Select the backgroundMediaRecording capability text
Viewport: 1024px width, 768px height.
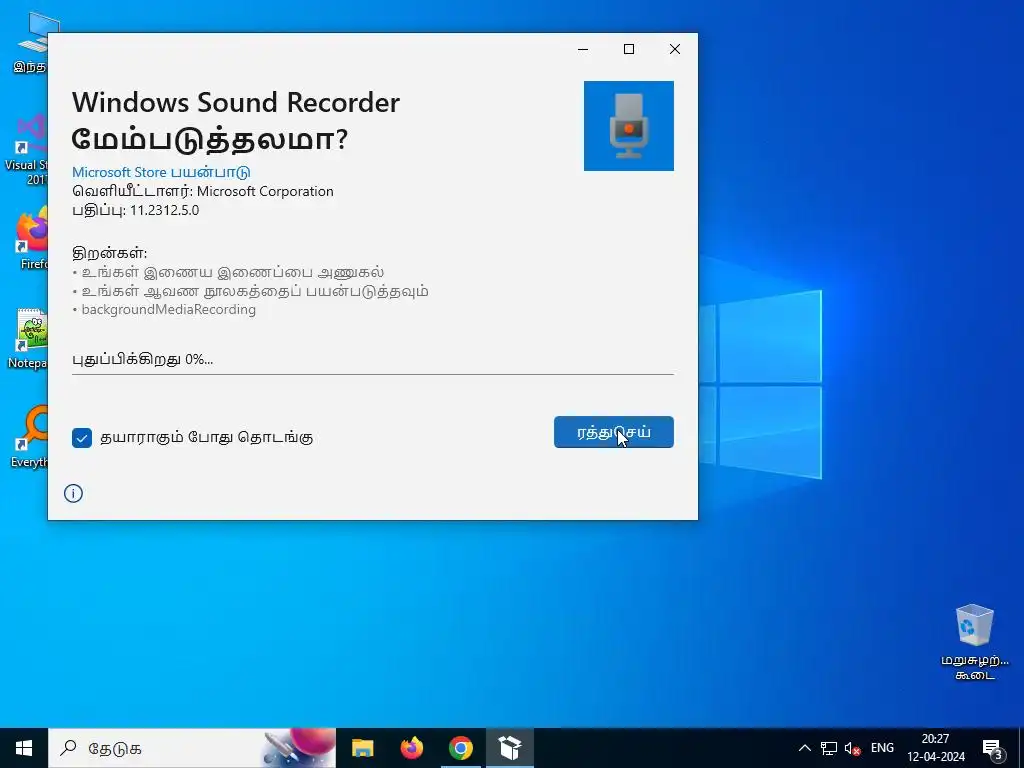(x=168, y=310)
